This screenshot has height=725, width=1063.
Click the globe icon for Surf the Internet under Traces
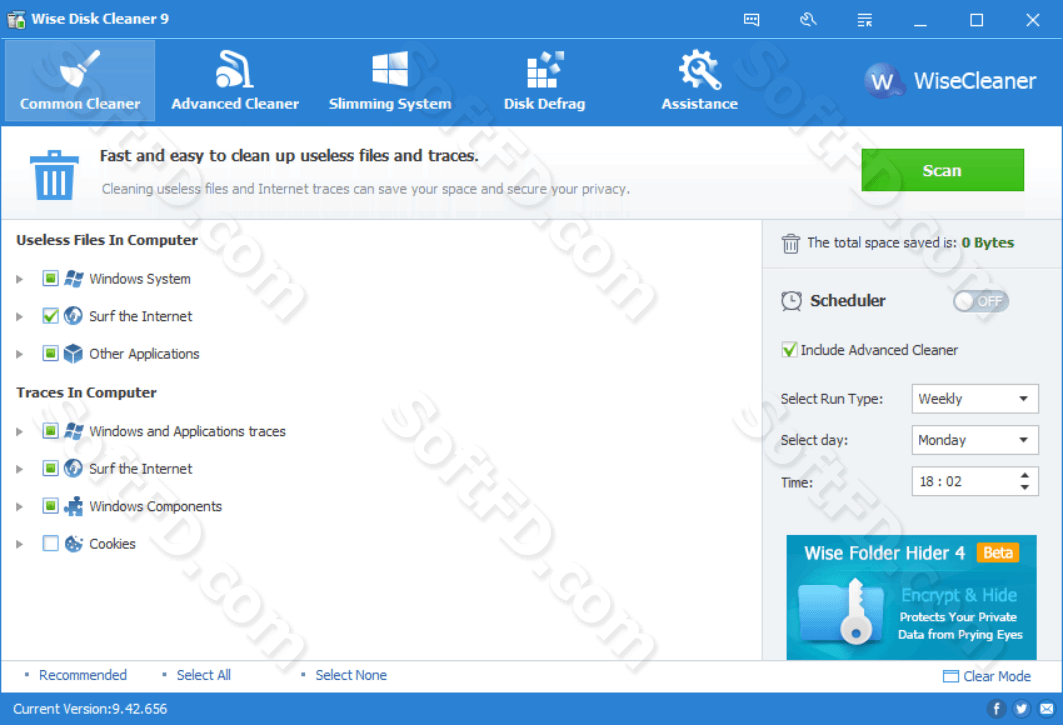coord(73,469)
